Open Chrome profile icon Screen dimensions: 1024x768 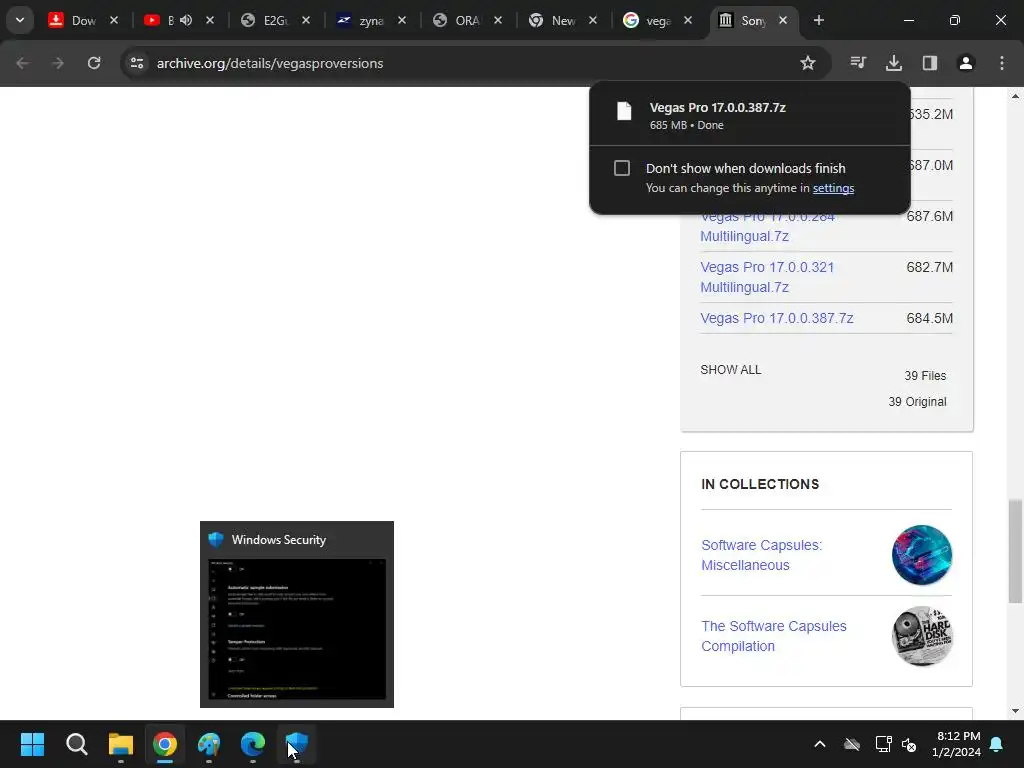point(966,63)
